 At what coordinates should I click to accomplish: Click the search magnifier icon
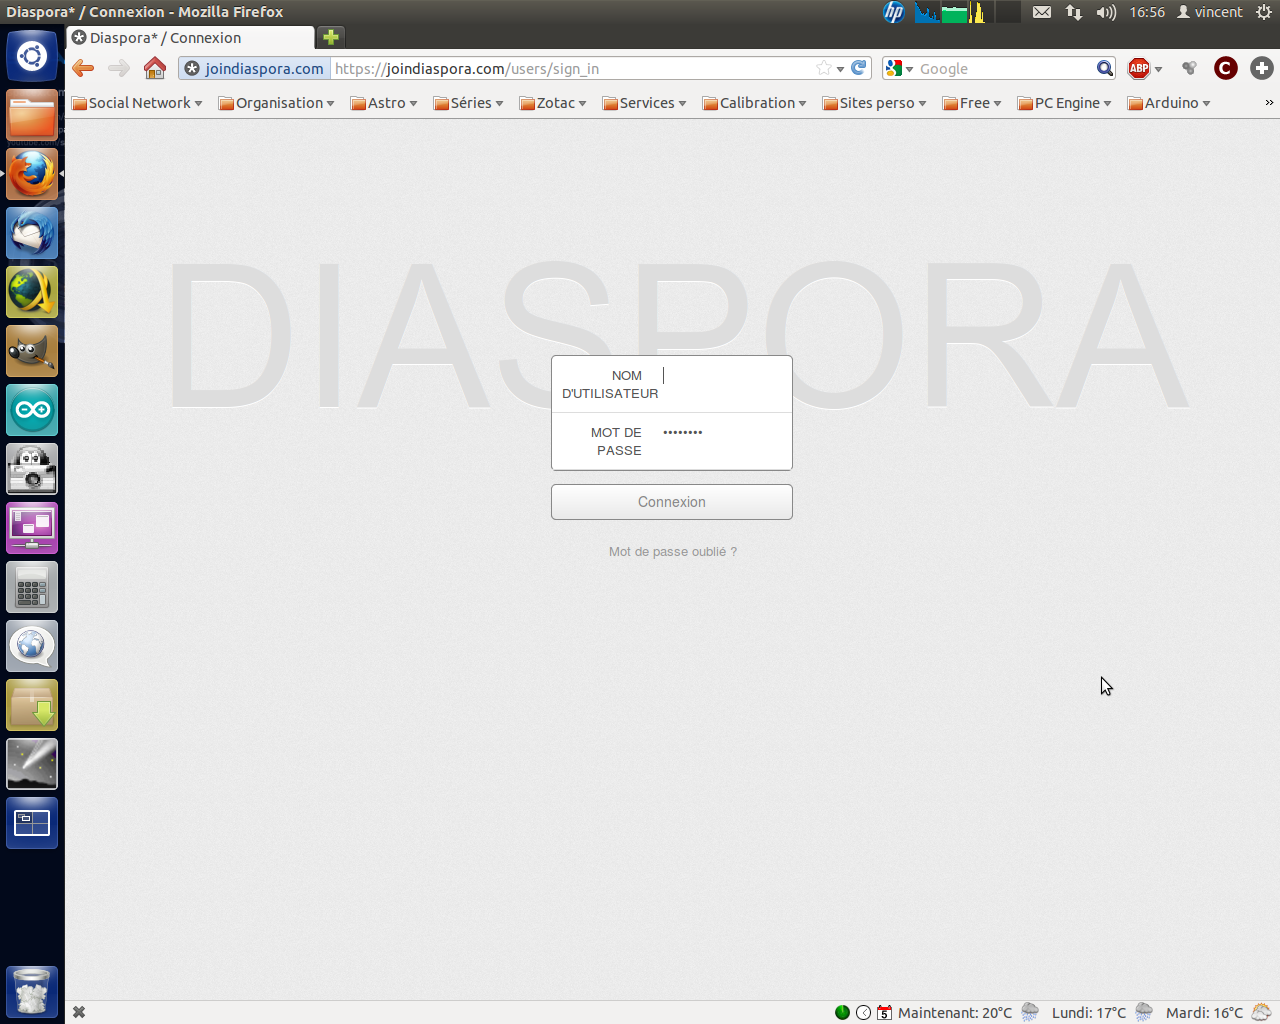click(1104, 68)
